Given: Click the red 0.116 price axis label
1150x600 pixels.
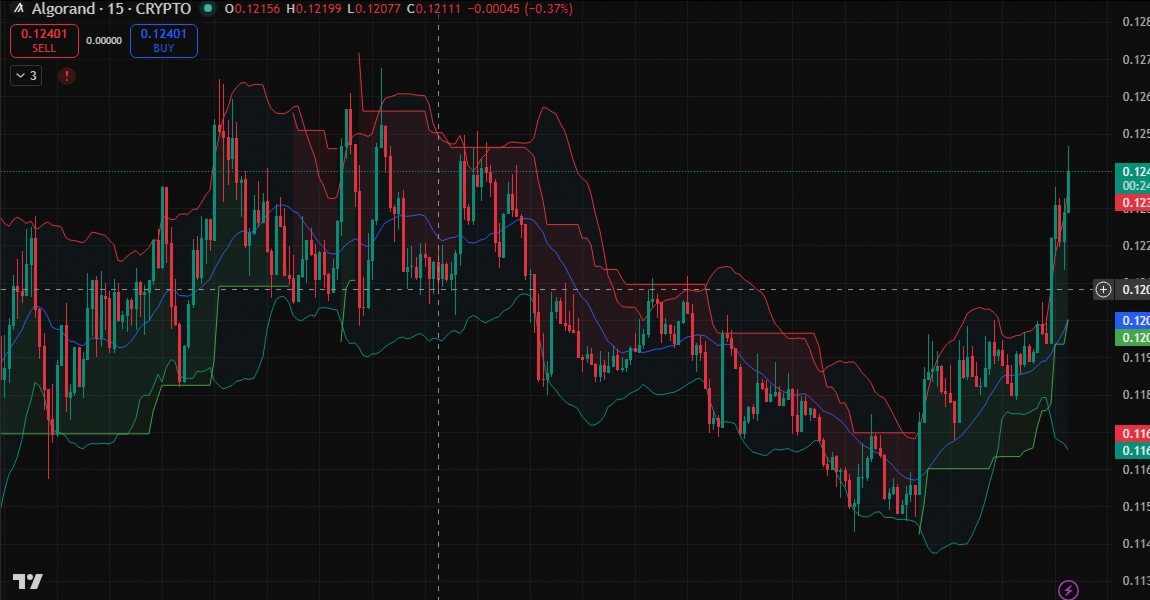Looking at the screenshot, I should tap(1132, 433).
